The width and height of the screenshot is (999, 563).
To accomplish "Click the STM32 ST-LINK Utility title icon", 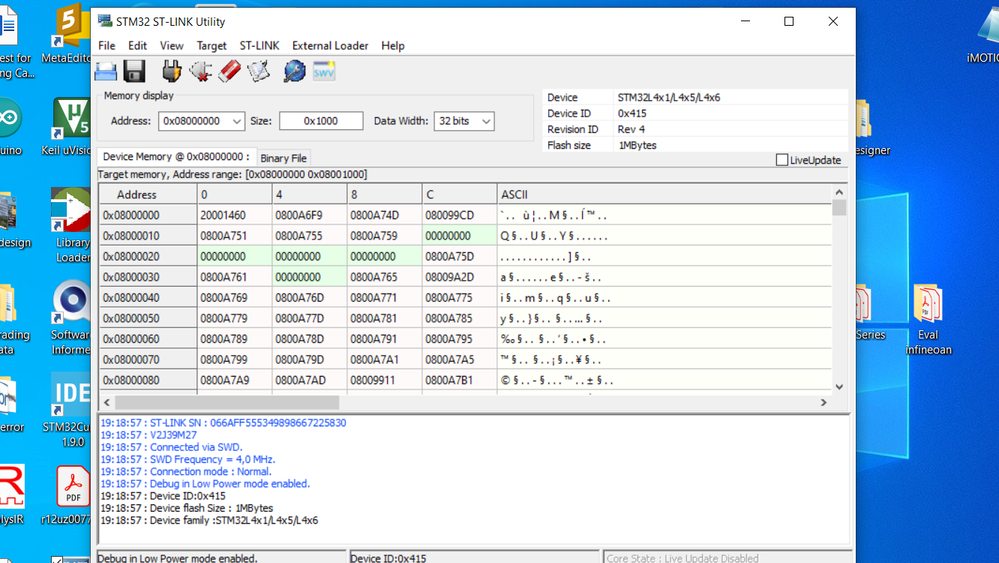I will (104, 20).
